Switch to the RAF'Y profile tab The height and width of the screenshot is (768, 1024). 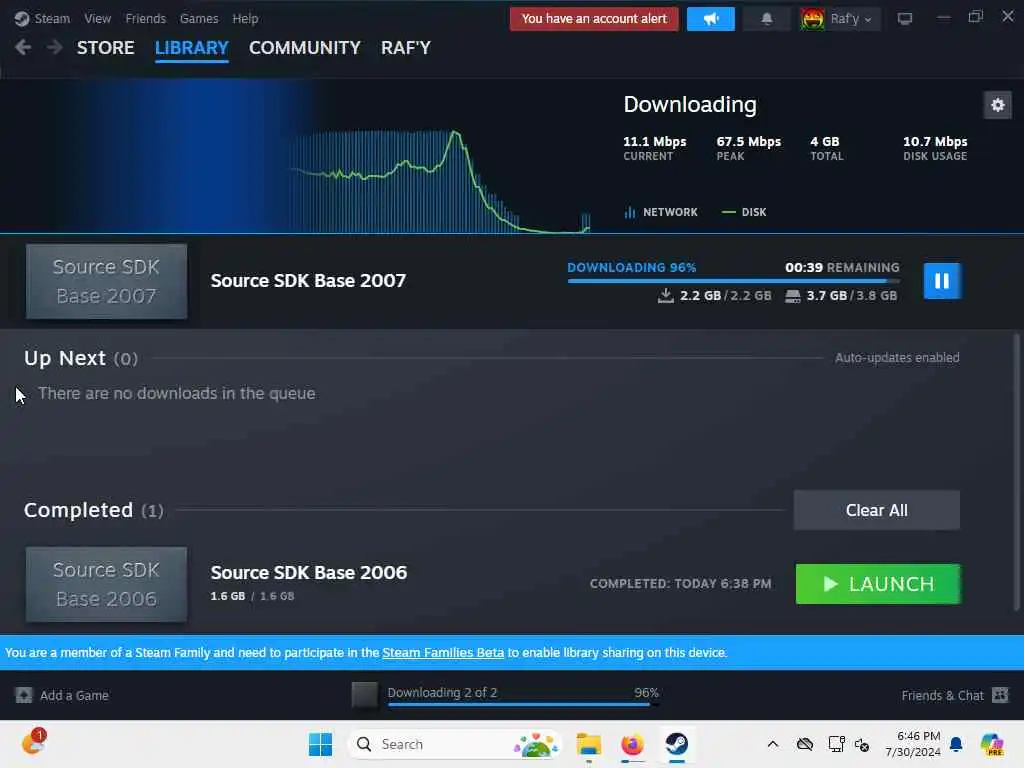pyautogui.click(x=406, y=48)
